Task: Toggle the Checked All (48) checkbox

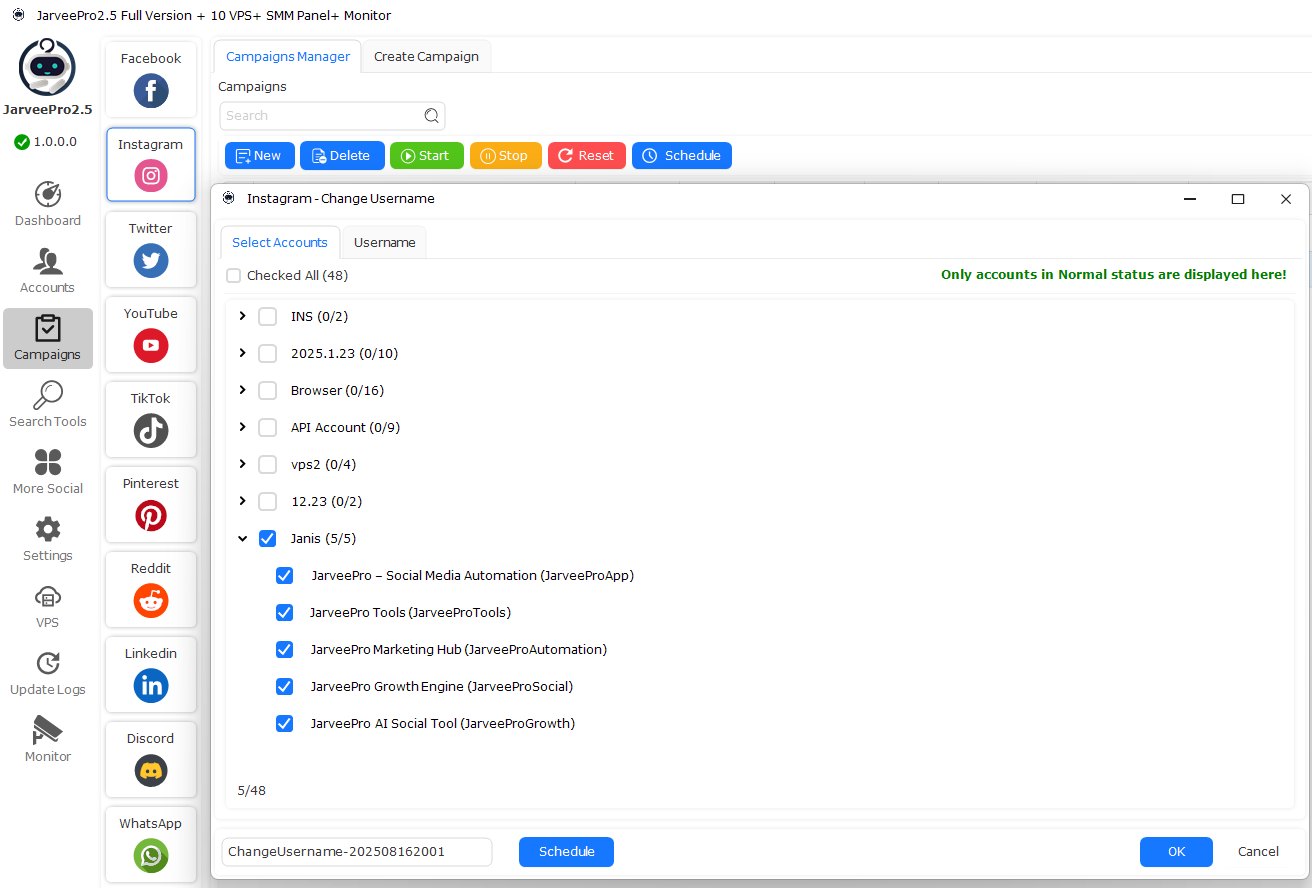Action: pos(234,275)
